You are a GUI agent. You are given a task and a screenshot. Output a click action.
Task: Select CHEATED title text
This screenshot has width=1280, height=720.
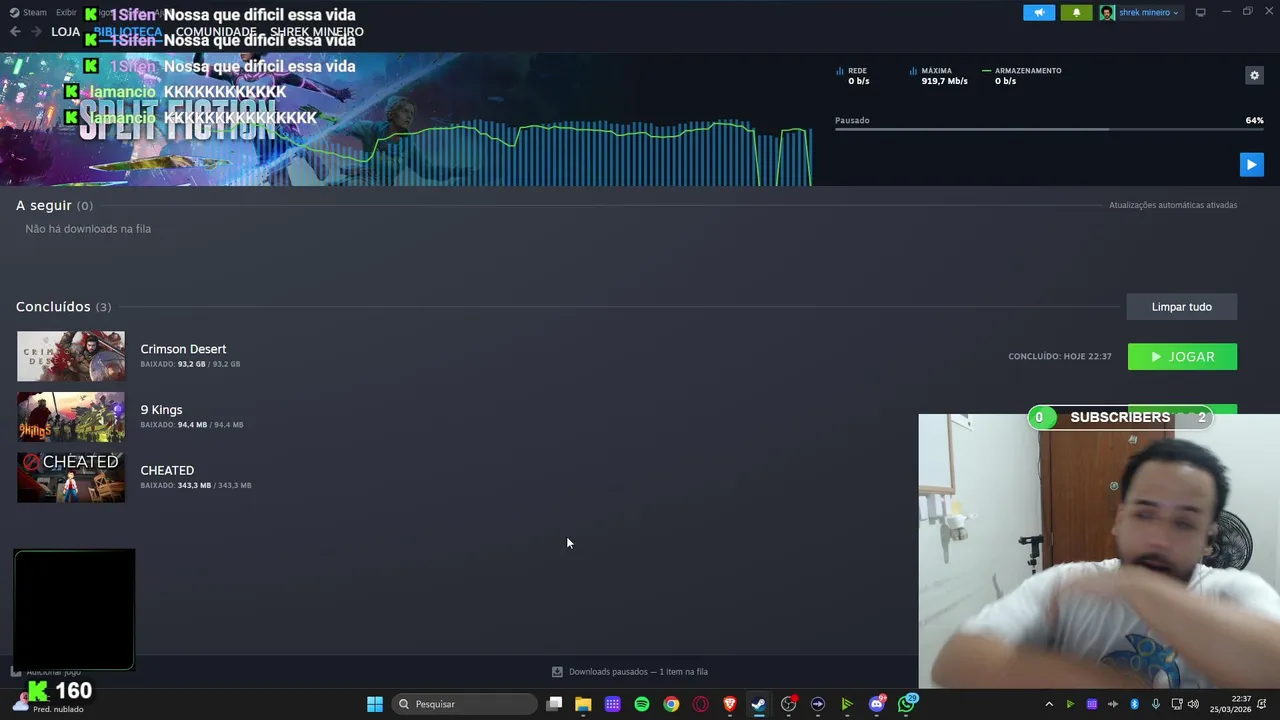[x=167, y=470]
